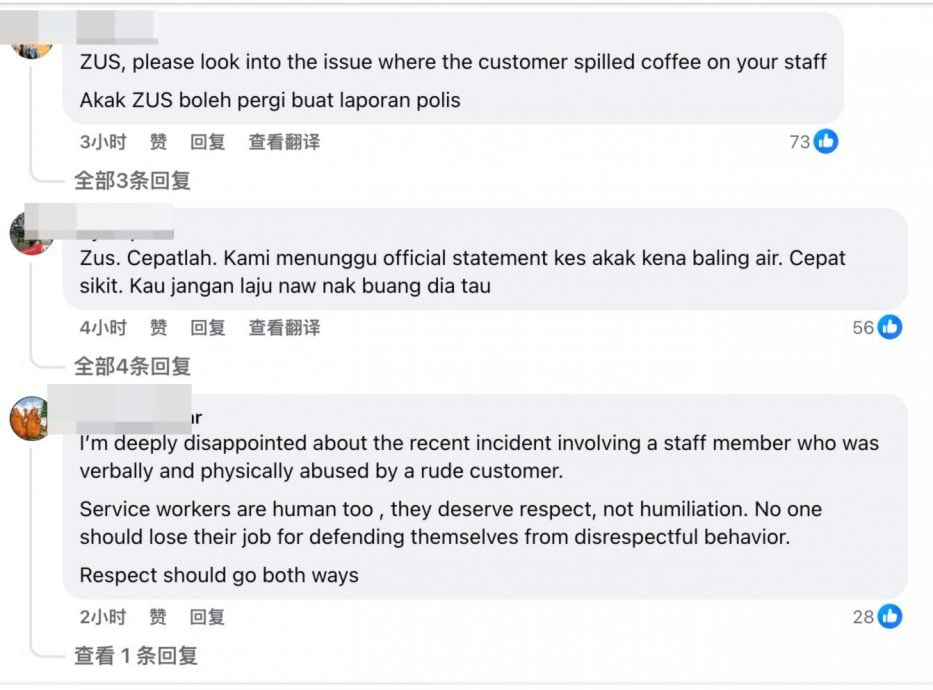
Task: Like the disappointed-customer comment using 赞
Action: (x=157, y=617)
